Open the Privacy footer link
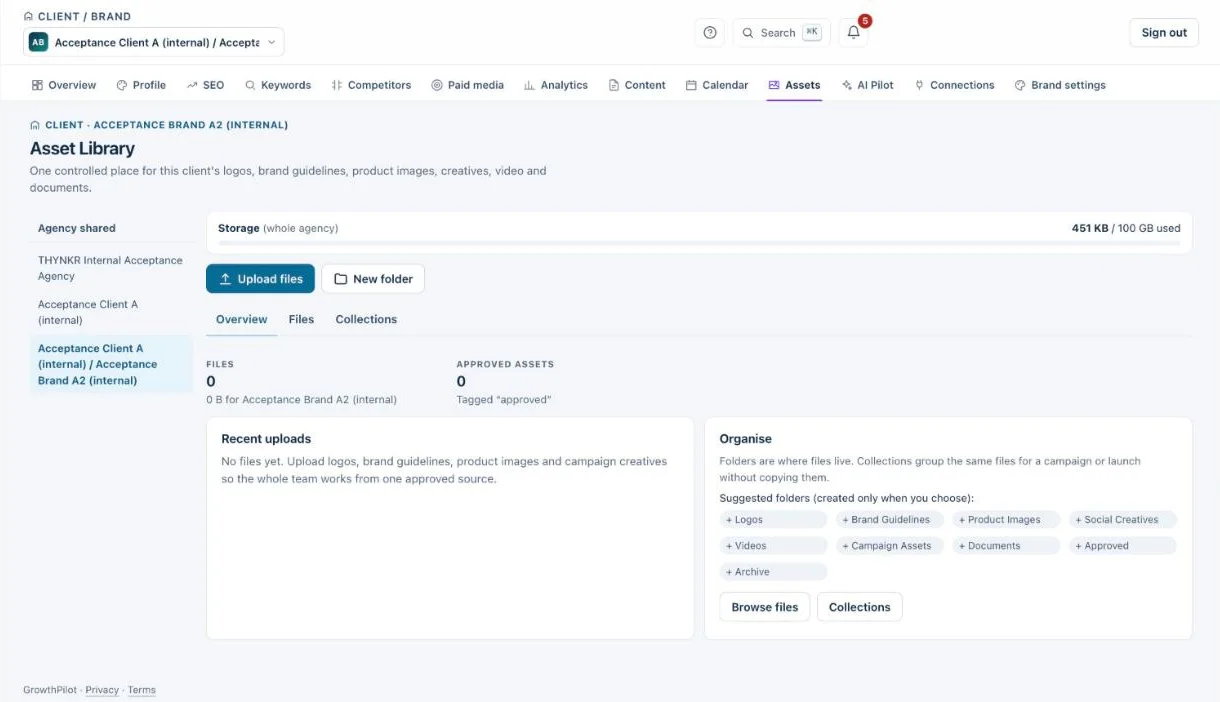 tap(102, 690)
